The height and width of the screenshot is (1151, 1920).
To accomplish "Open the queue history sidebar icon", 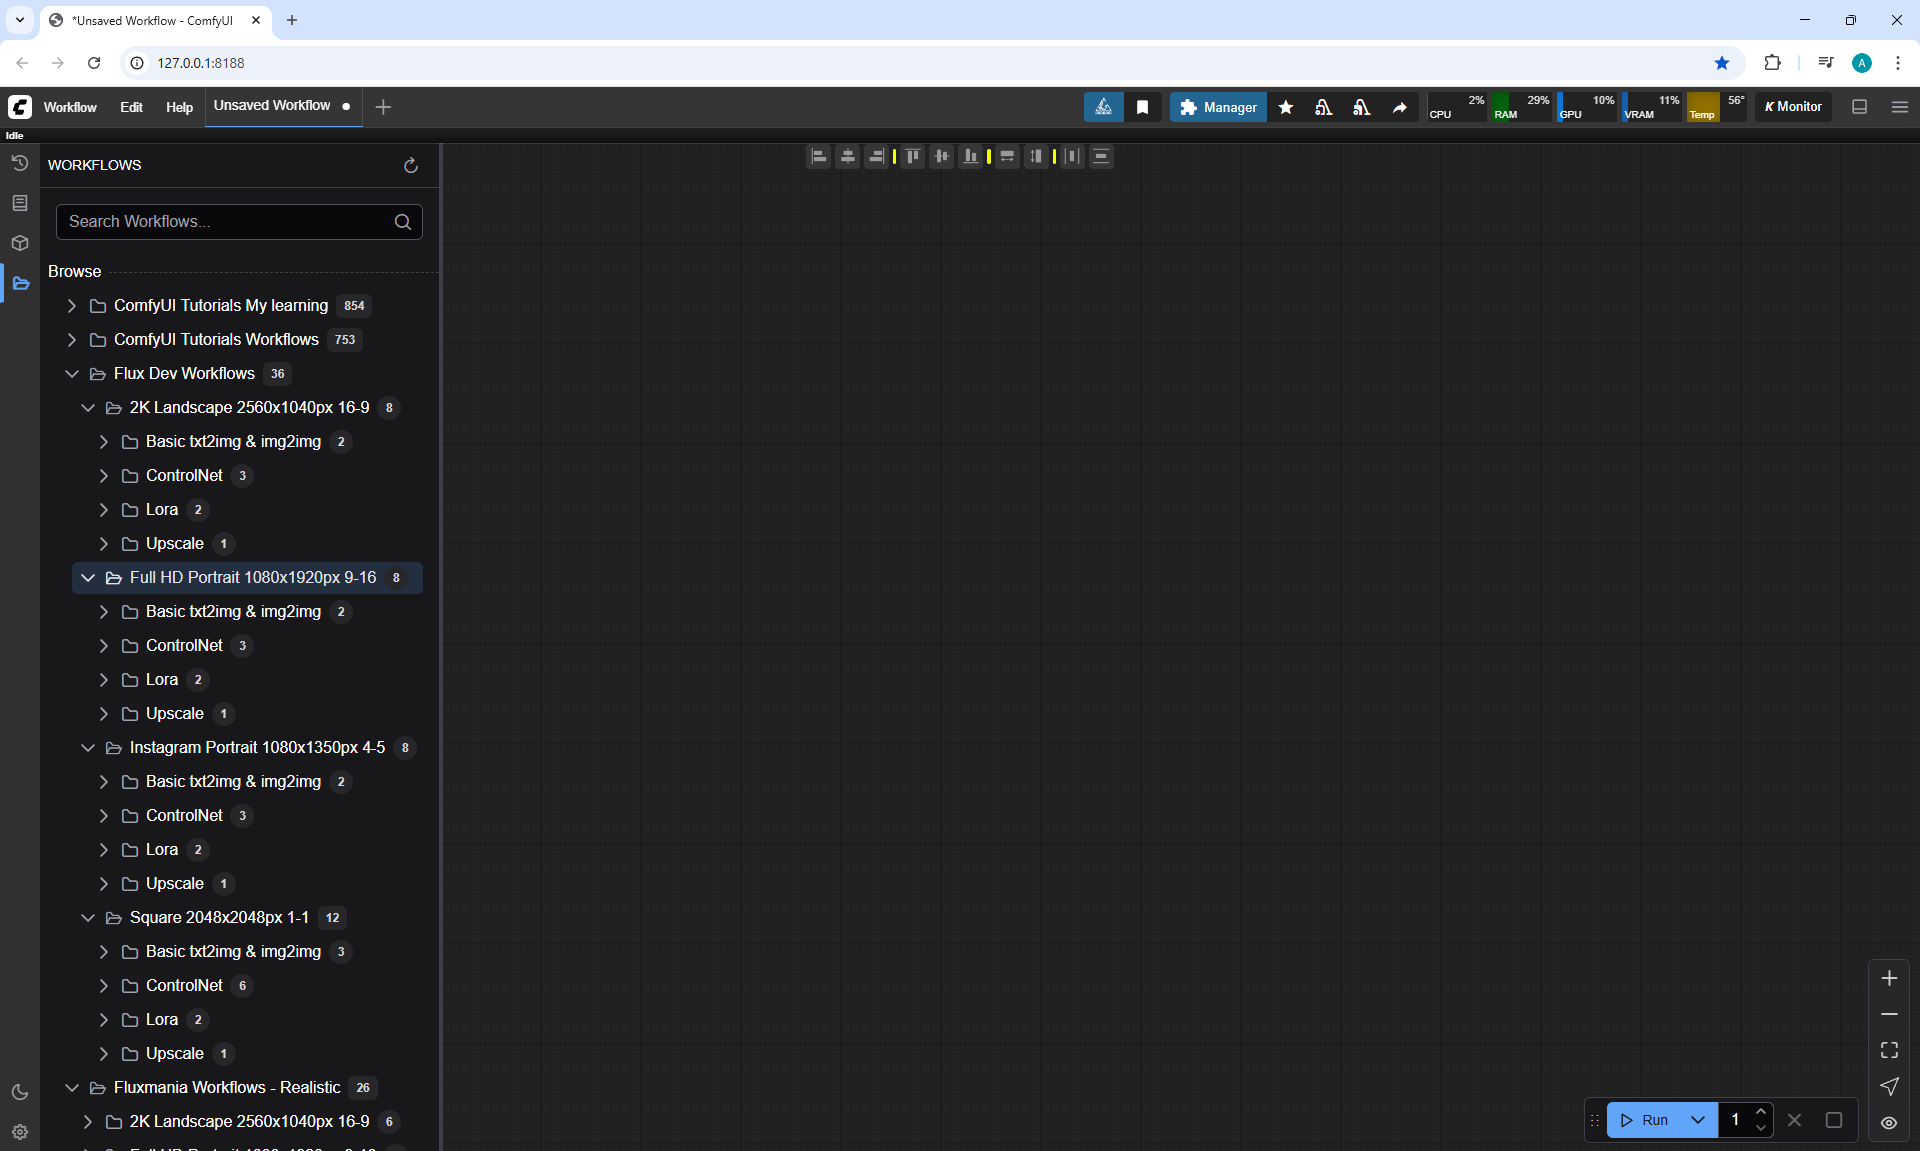I will point(20,163).
